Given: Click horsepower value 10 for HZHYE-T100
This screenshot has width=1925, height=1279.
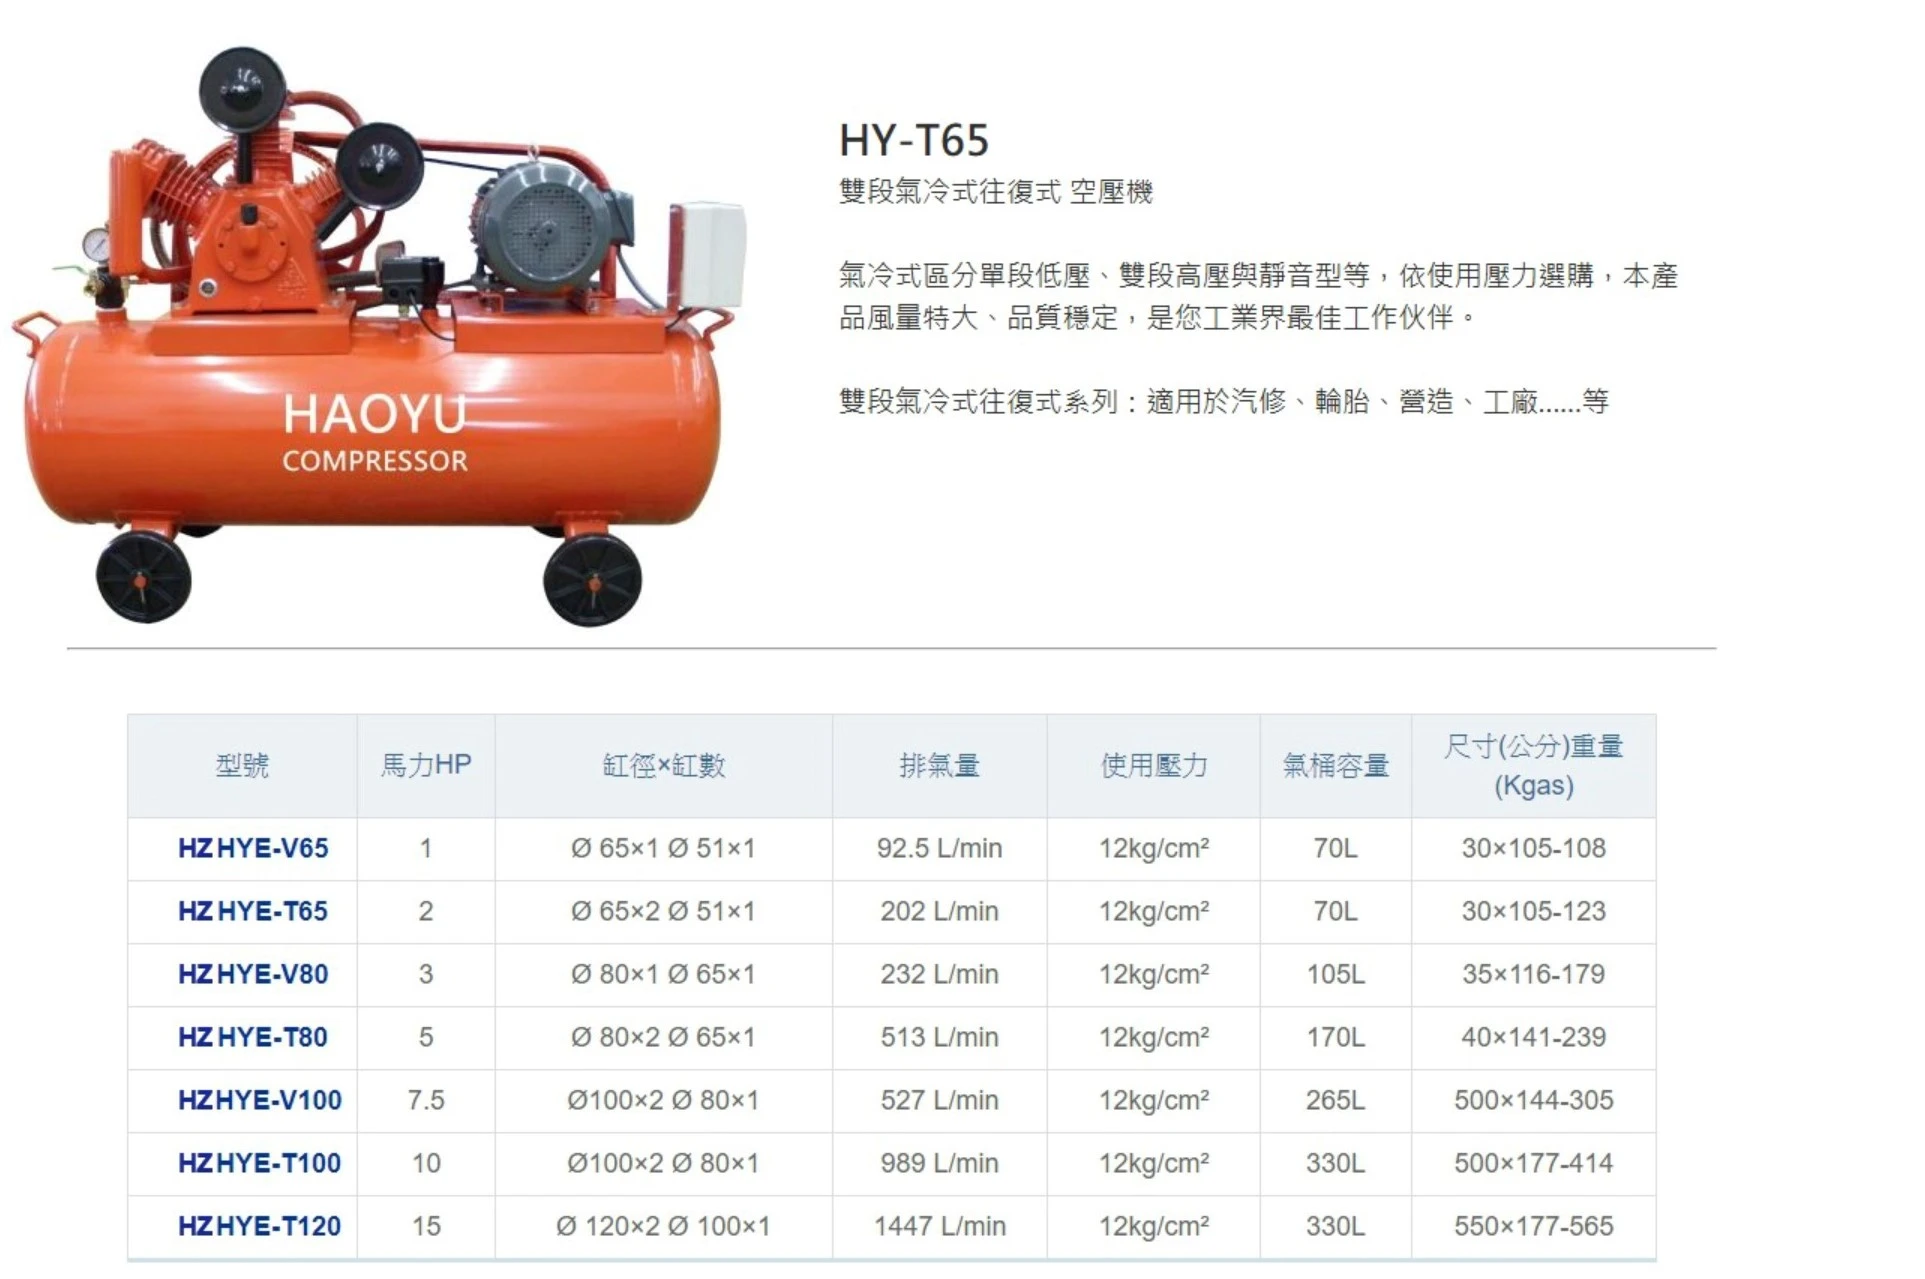Looking at the screenshot, I should 426,1164.
